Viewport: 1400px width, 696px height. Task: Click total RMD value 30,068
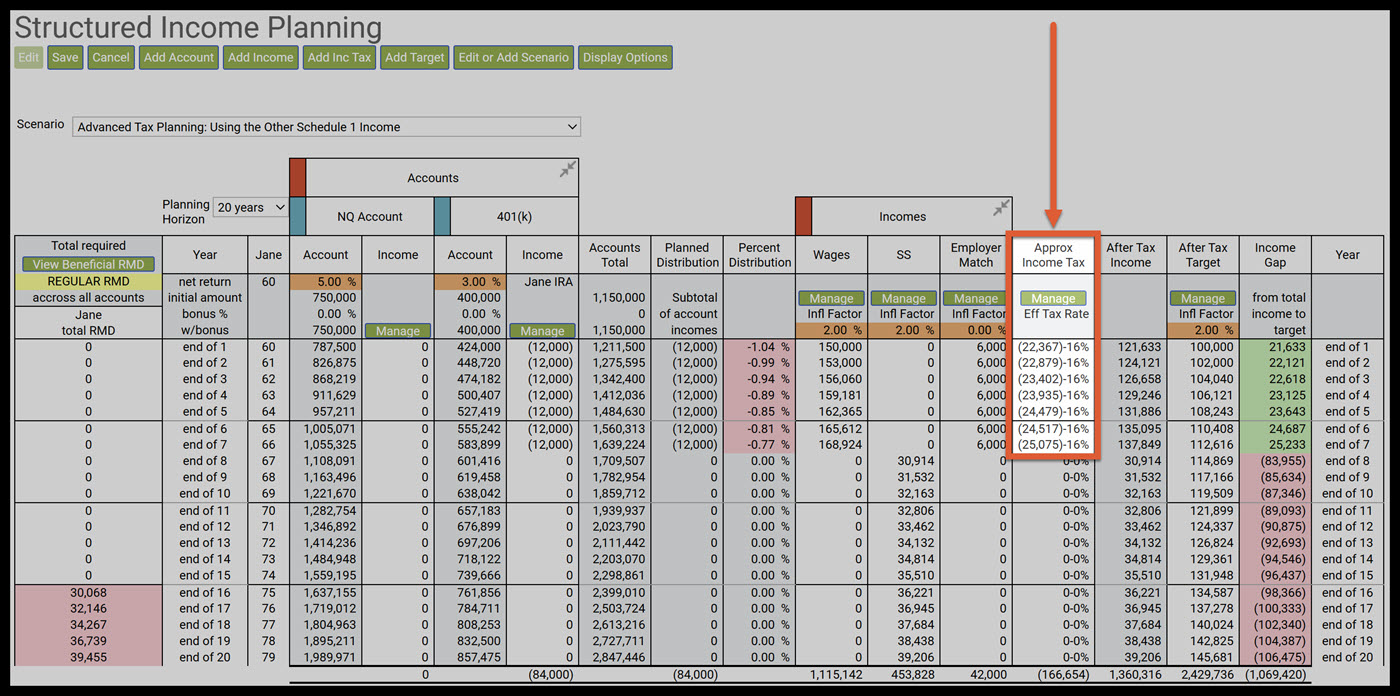pyautogui.click(x=88, y=593)
